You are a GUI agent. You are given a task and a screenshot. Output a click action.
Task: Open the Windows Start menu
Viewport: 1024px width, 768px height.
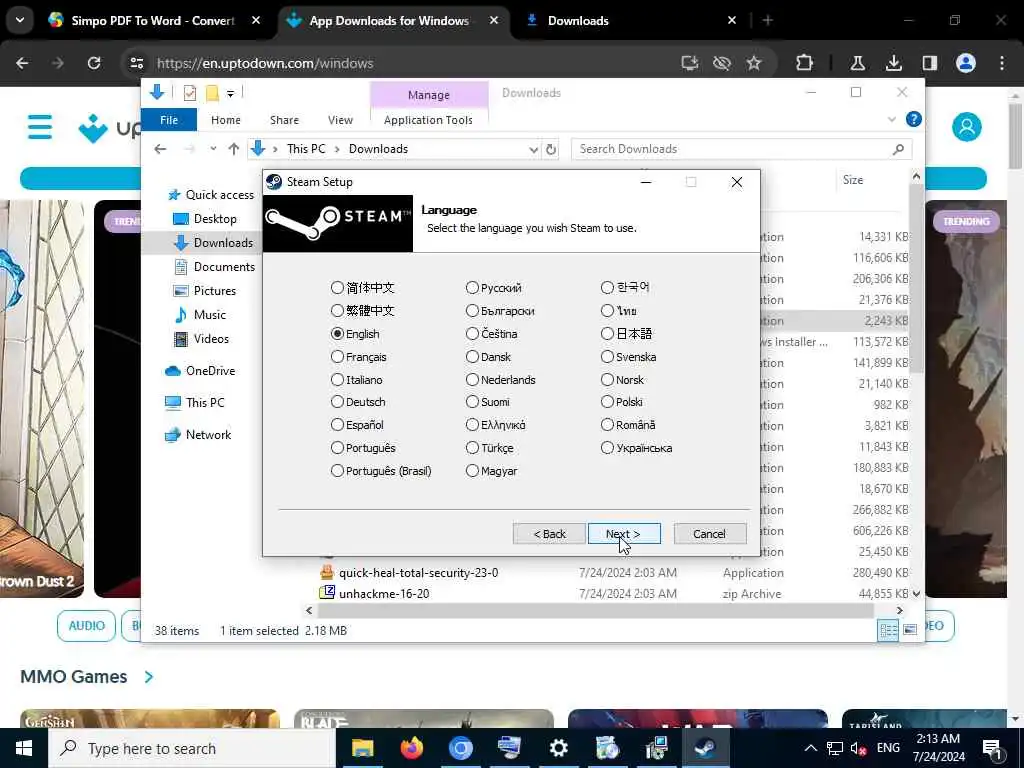[24, 748]
